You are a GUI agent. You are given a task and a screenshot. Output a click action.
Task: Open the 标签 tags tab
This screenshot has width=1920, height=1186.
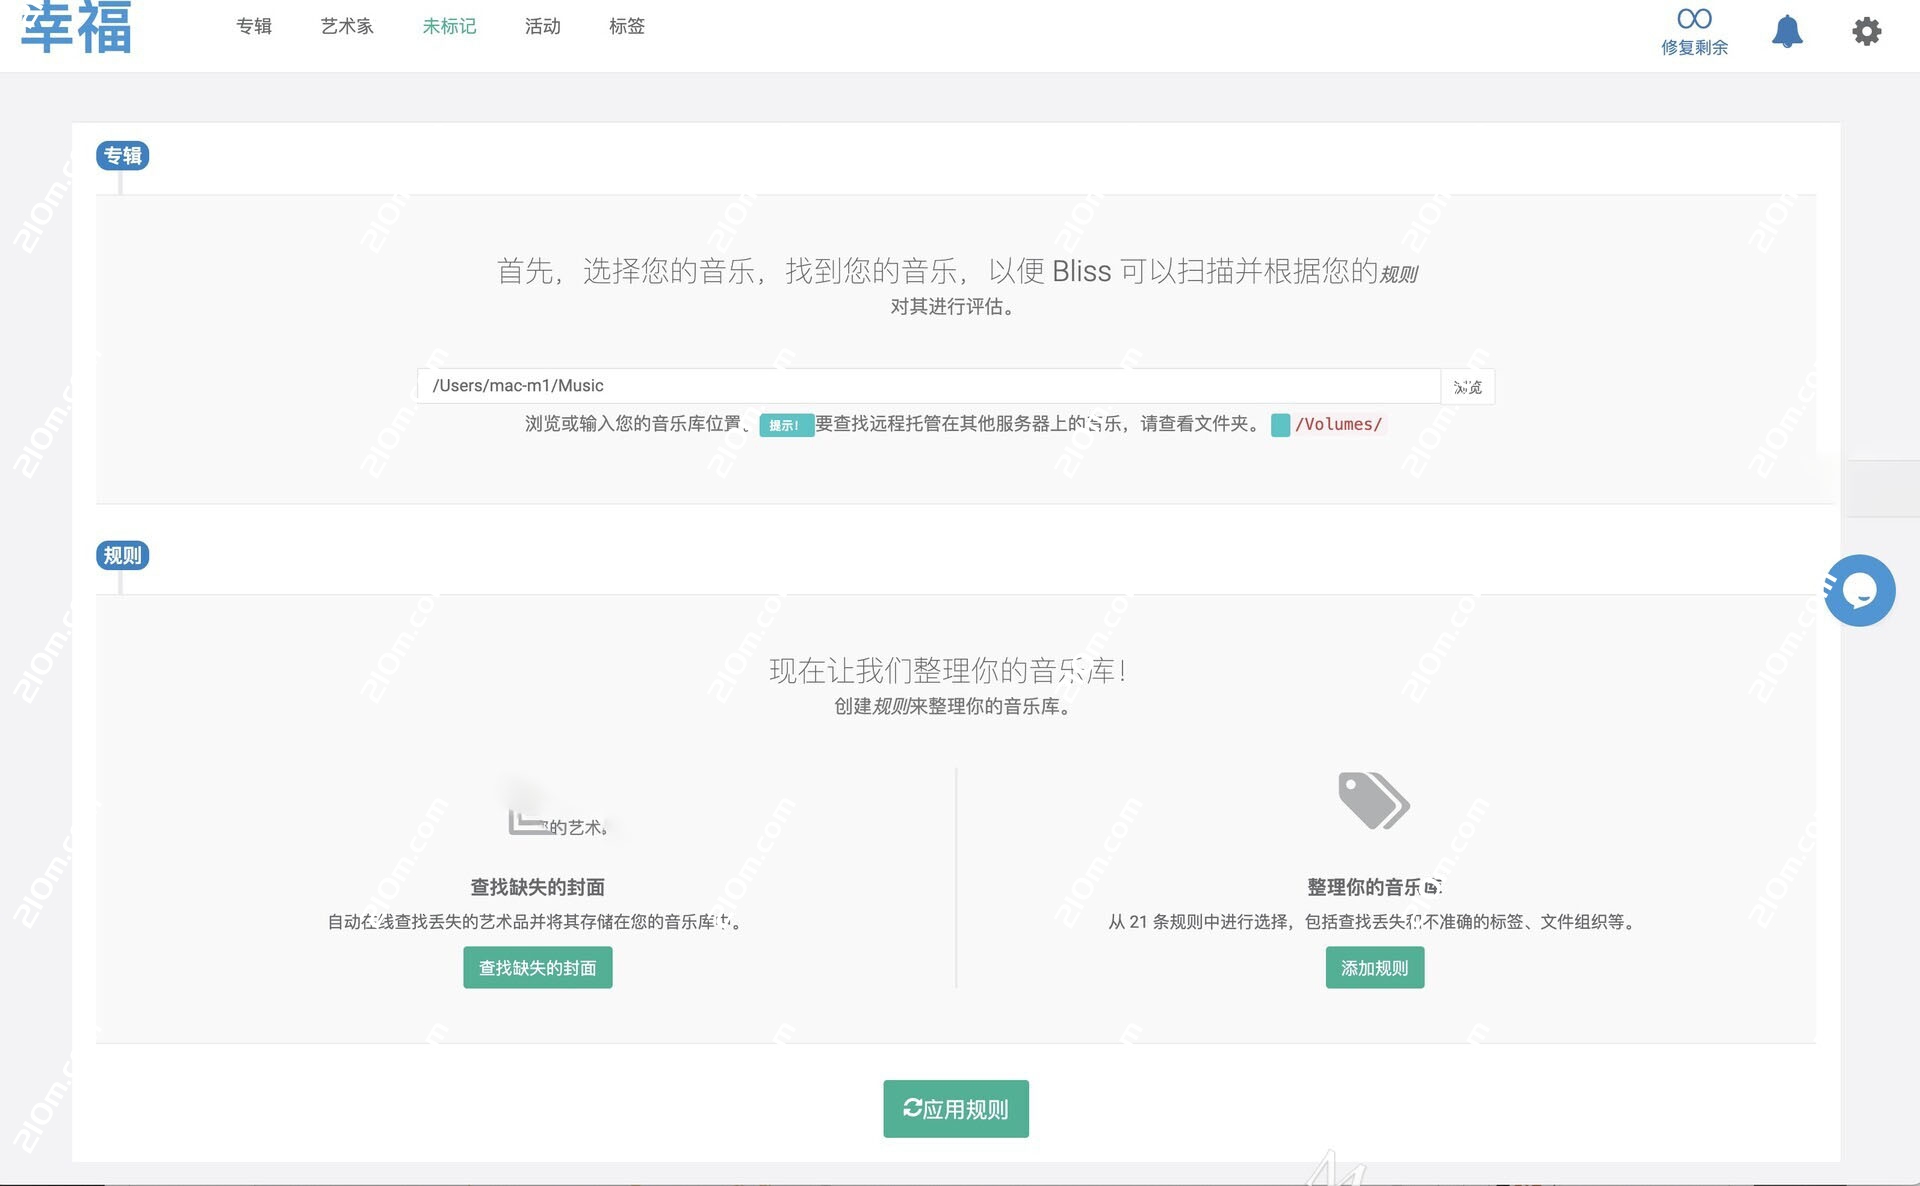[x=627, y=26]
